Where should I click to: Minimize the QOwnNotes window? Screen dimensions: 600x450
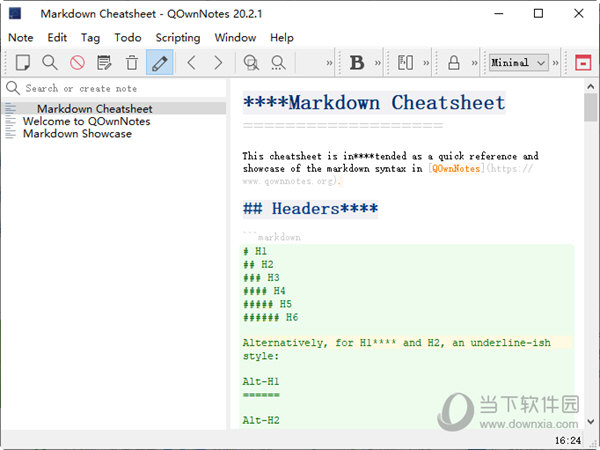tap(499, 13)
